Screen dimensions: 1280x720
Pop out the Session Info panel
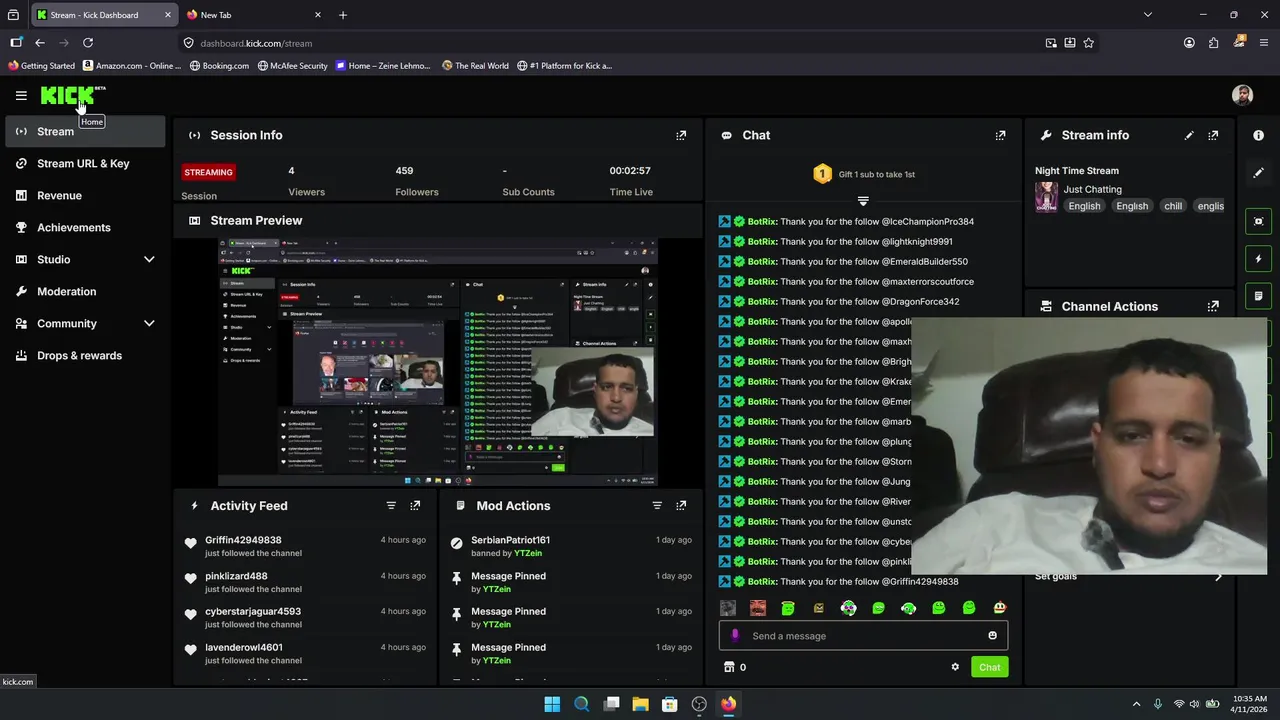pyautogui.click(x=681, y=135)
